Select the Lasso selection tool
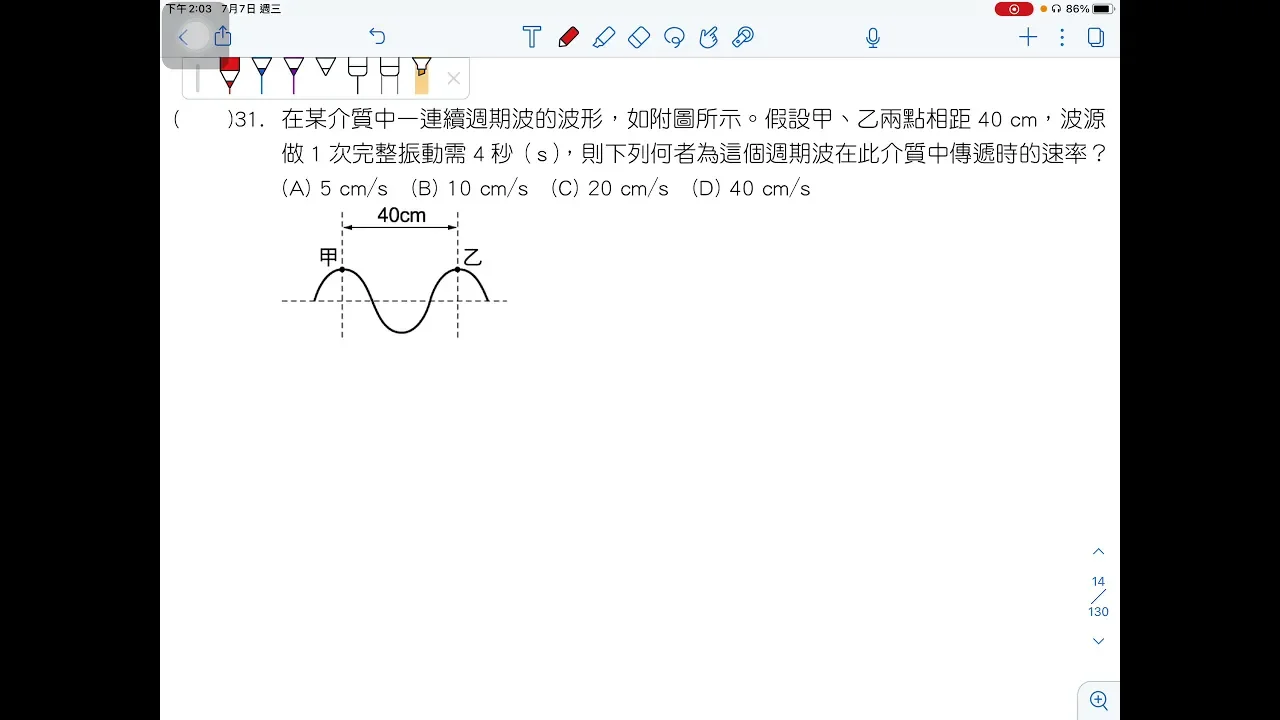 (x=674, y=37)
